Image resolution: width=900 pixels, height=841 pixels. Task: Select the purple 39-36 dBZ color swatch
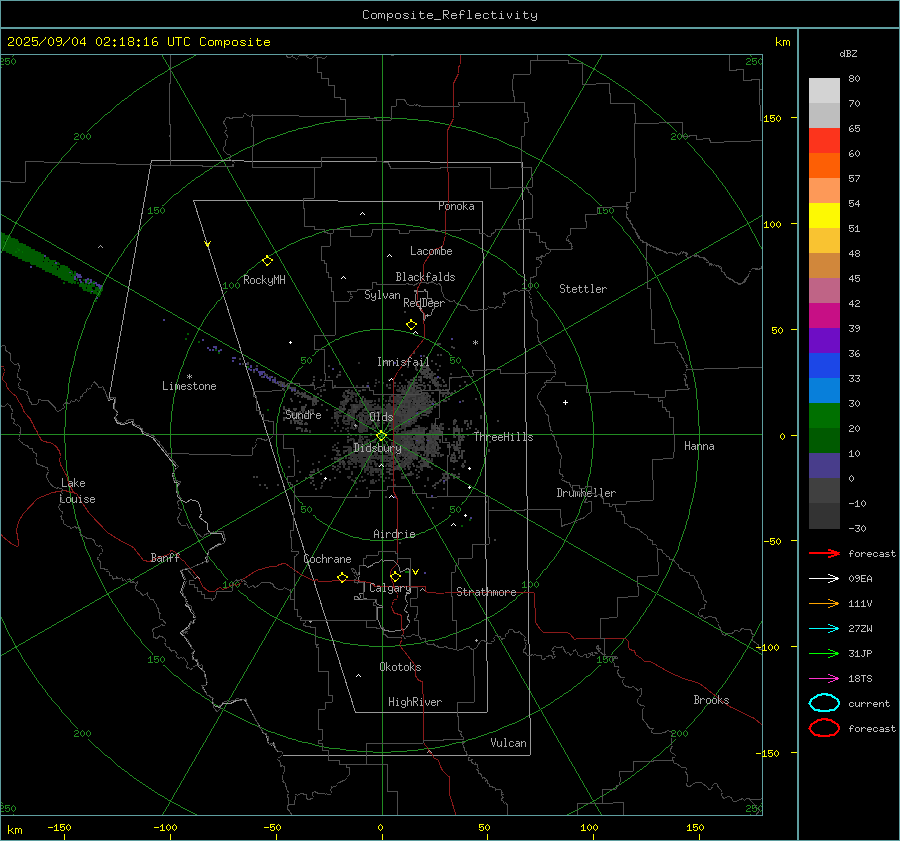tap(824, 341)
